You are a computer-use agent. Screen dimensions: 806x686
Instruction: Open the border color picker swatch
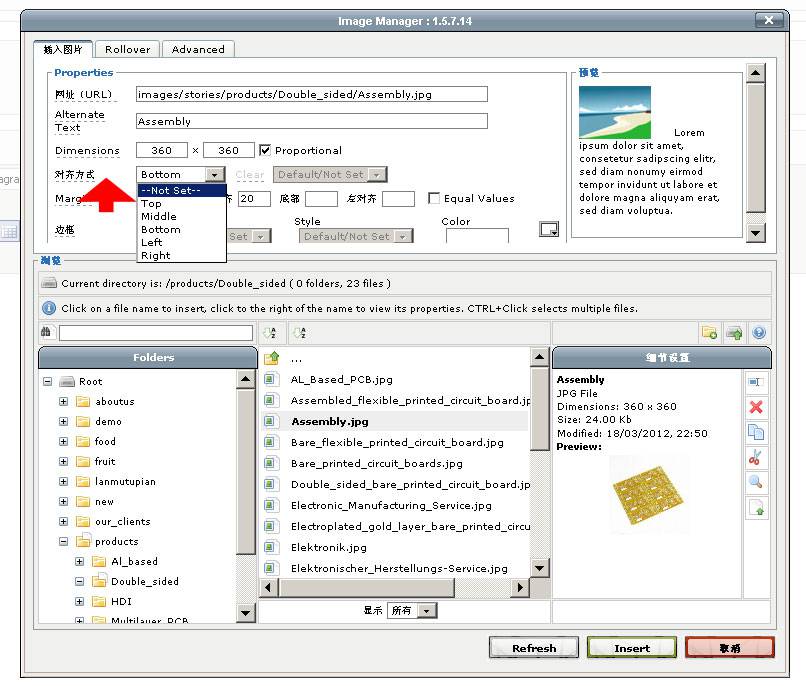548,229
